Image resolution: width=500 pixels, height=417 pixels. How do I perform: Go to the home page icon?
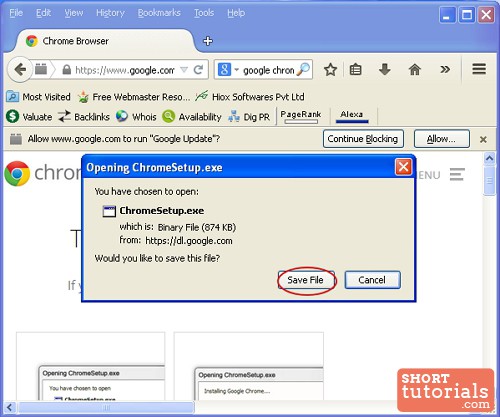click(x=415, y=70)
